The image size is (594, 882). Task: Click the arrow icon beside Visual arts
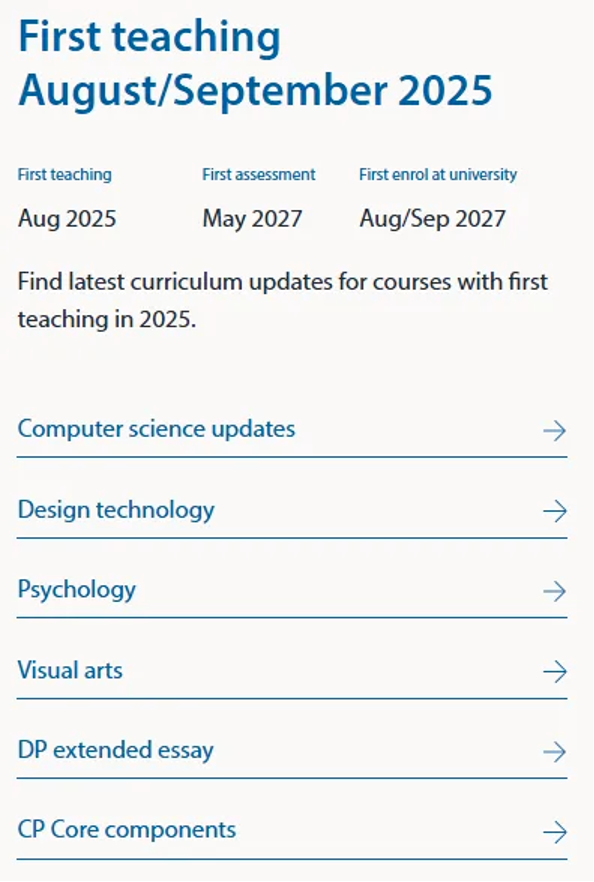[x=555, y=672]
